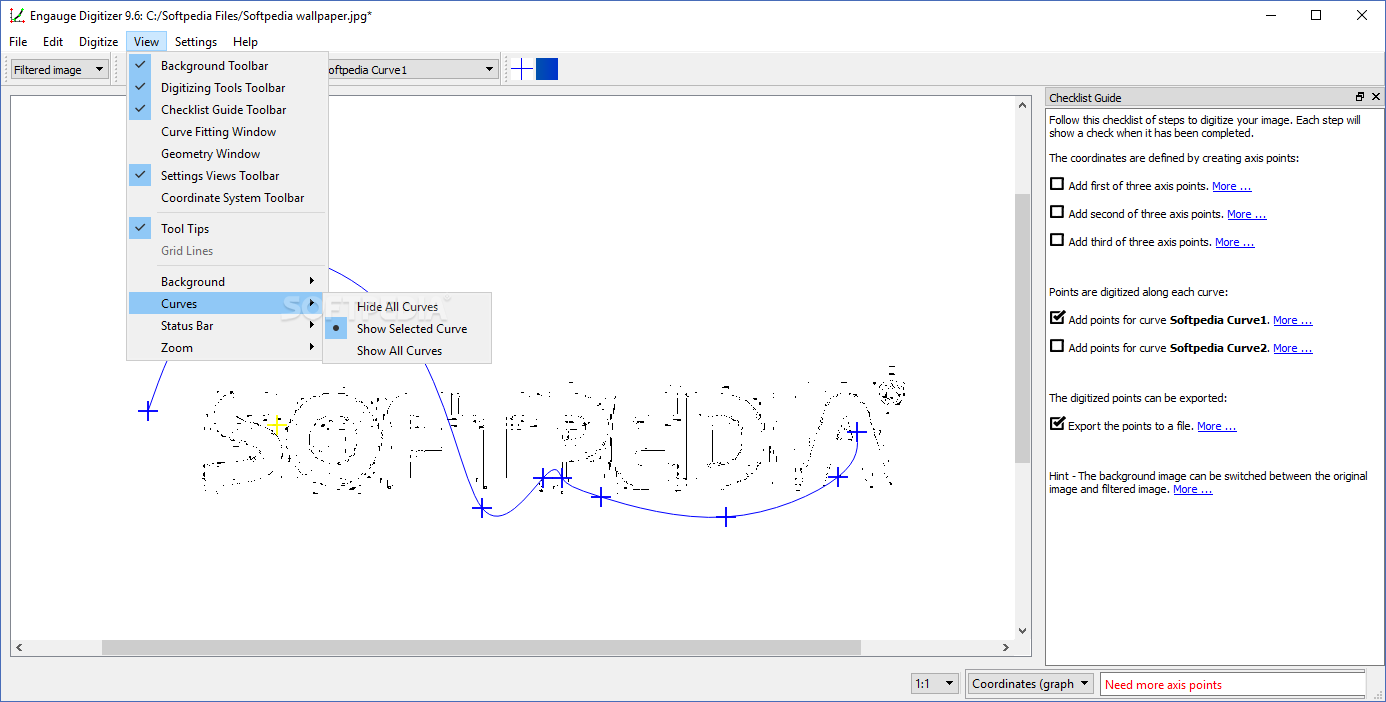Select Show All Curves option

click(x=407, y=351)
